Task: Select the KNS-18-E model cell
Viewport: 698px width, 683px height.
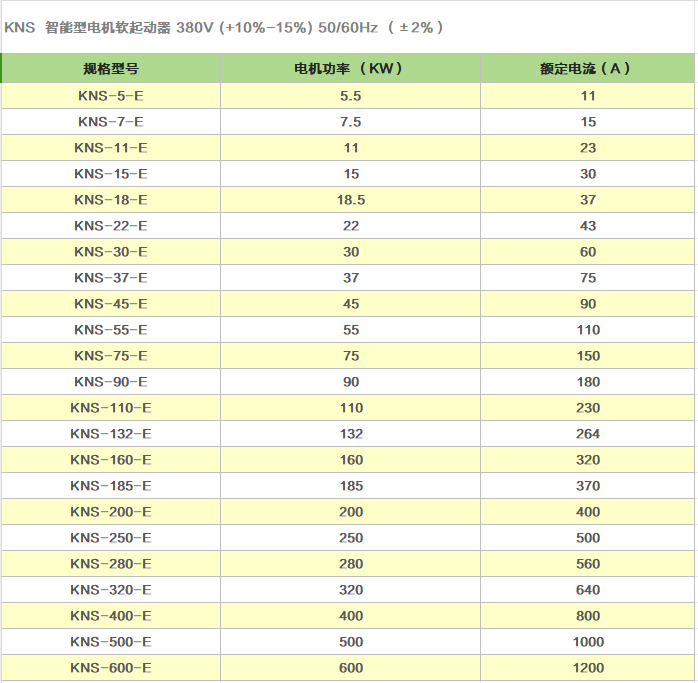Action: click(110, 200)
